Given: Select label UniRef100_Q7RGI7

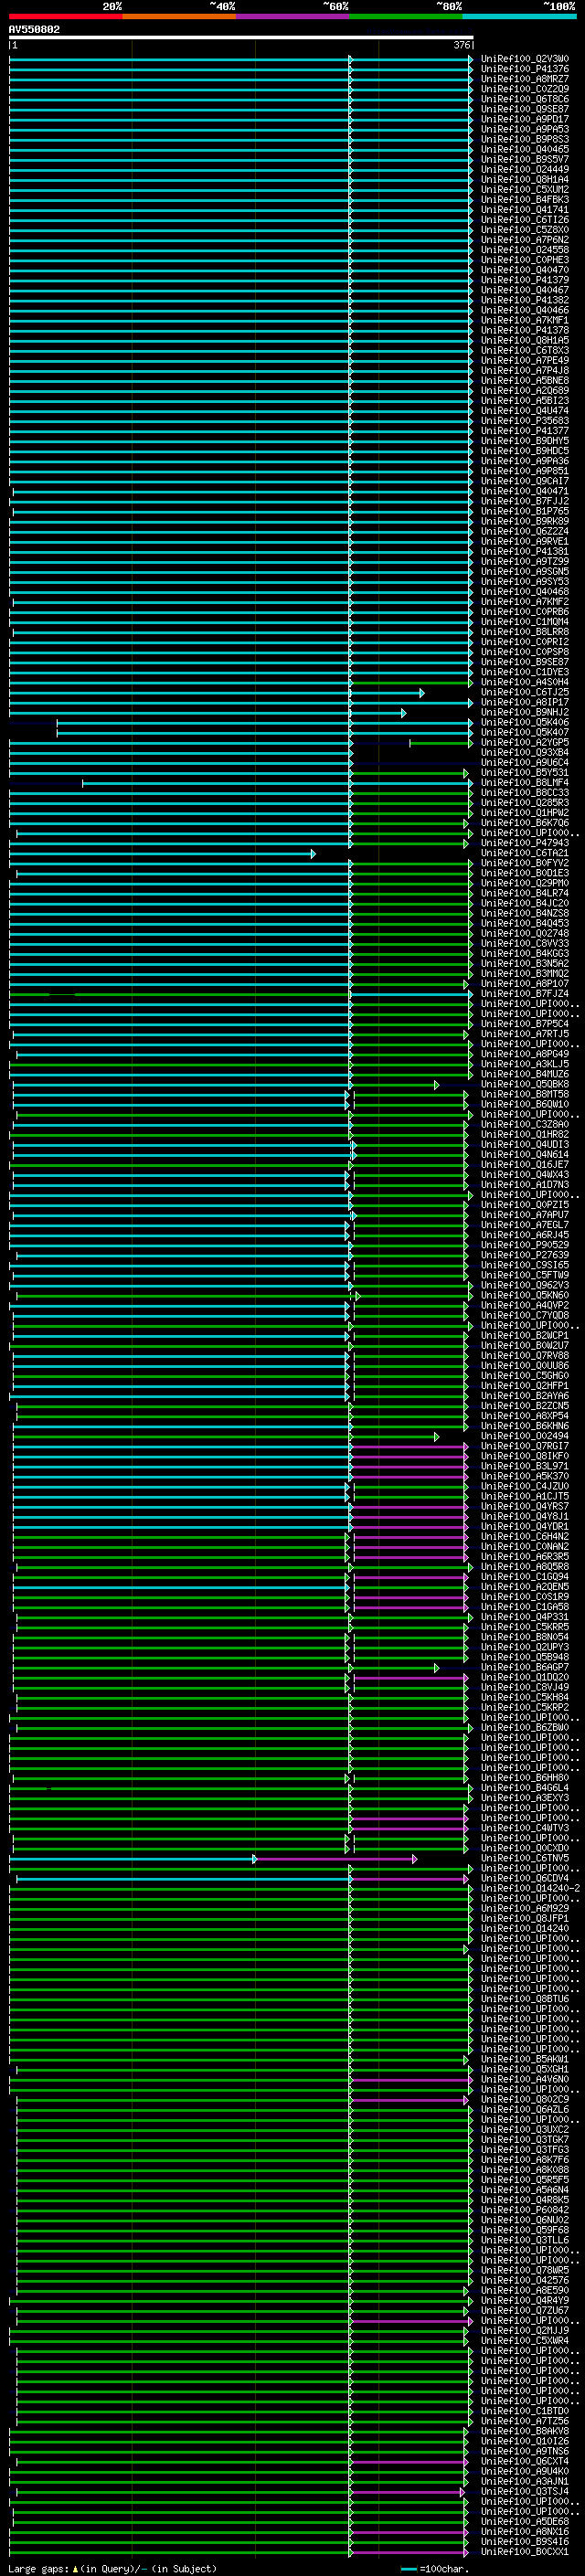Looking at the screenshot, I should 525,1446.
